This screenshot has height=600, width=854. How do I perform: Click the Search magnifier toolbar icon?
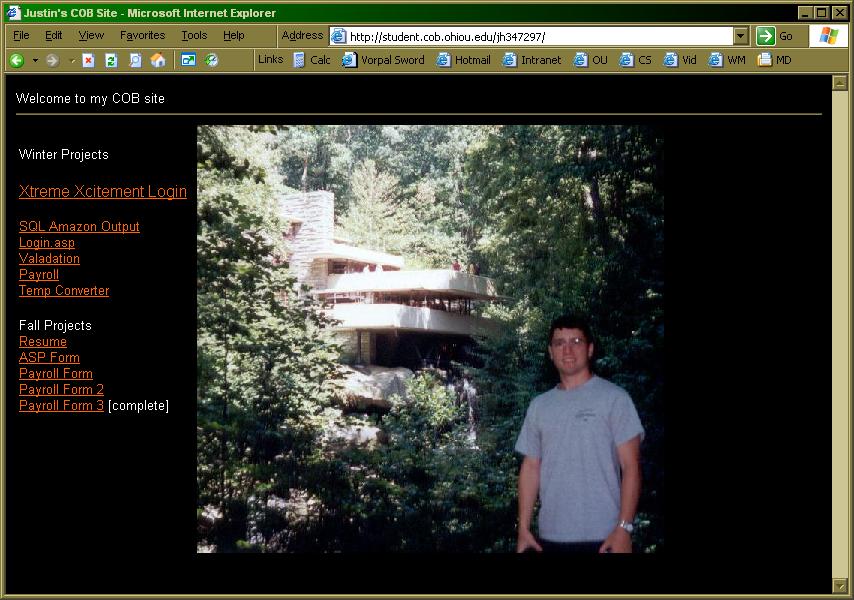click(x=135, y=60)
